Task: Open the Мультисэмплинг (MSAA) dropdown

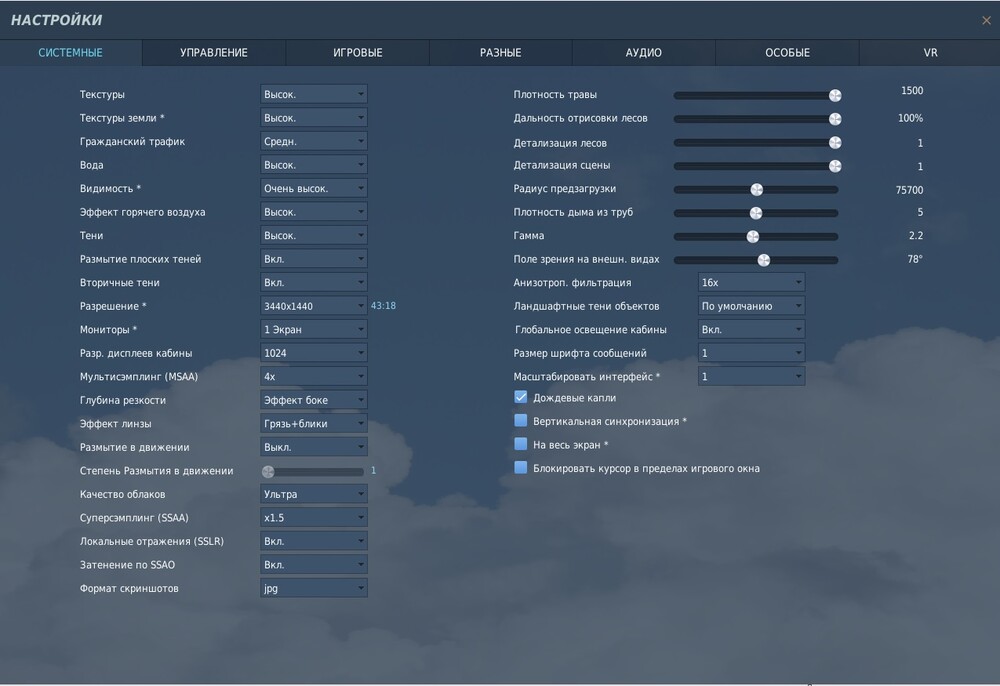Action: click(314, 377)
